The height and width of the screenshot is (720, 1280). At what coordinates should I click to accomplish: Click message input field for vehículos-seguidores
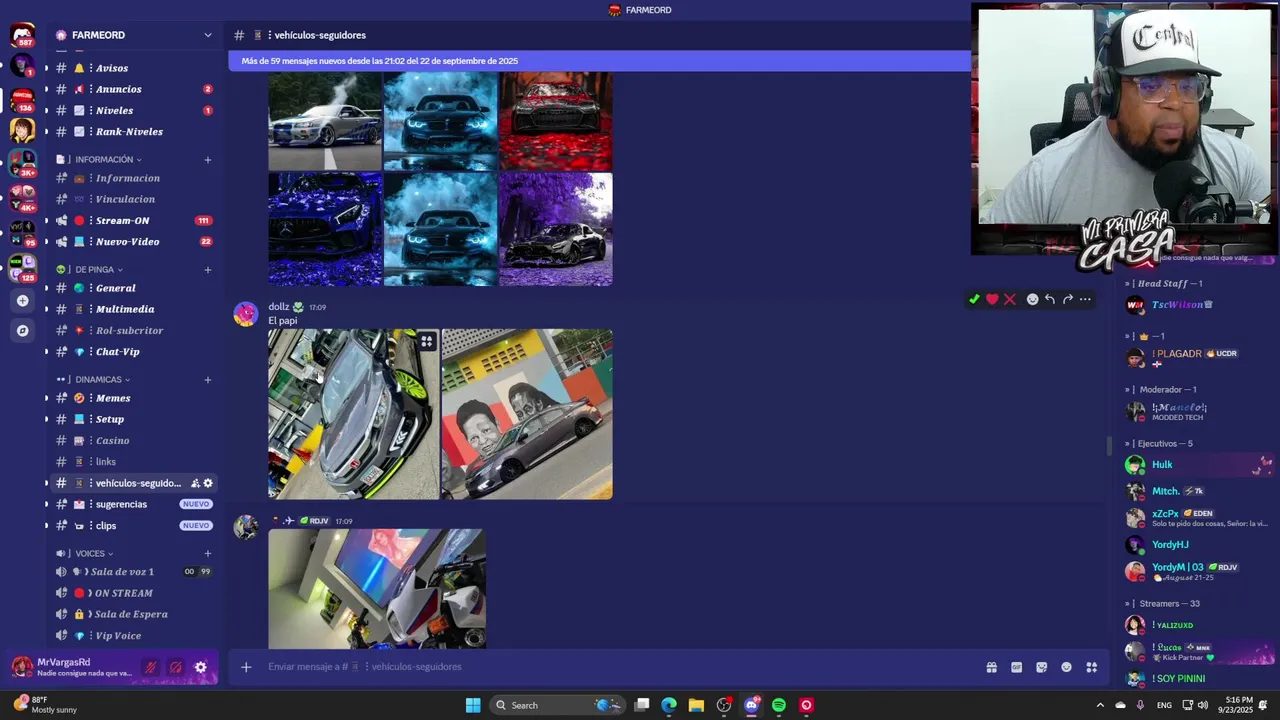click(620, 667)
